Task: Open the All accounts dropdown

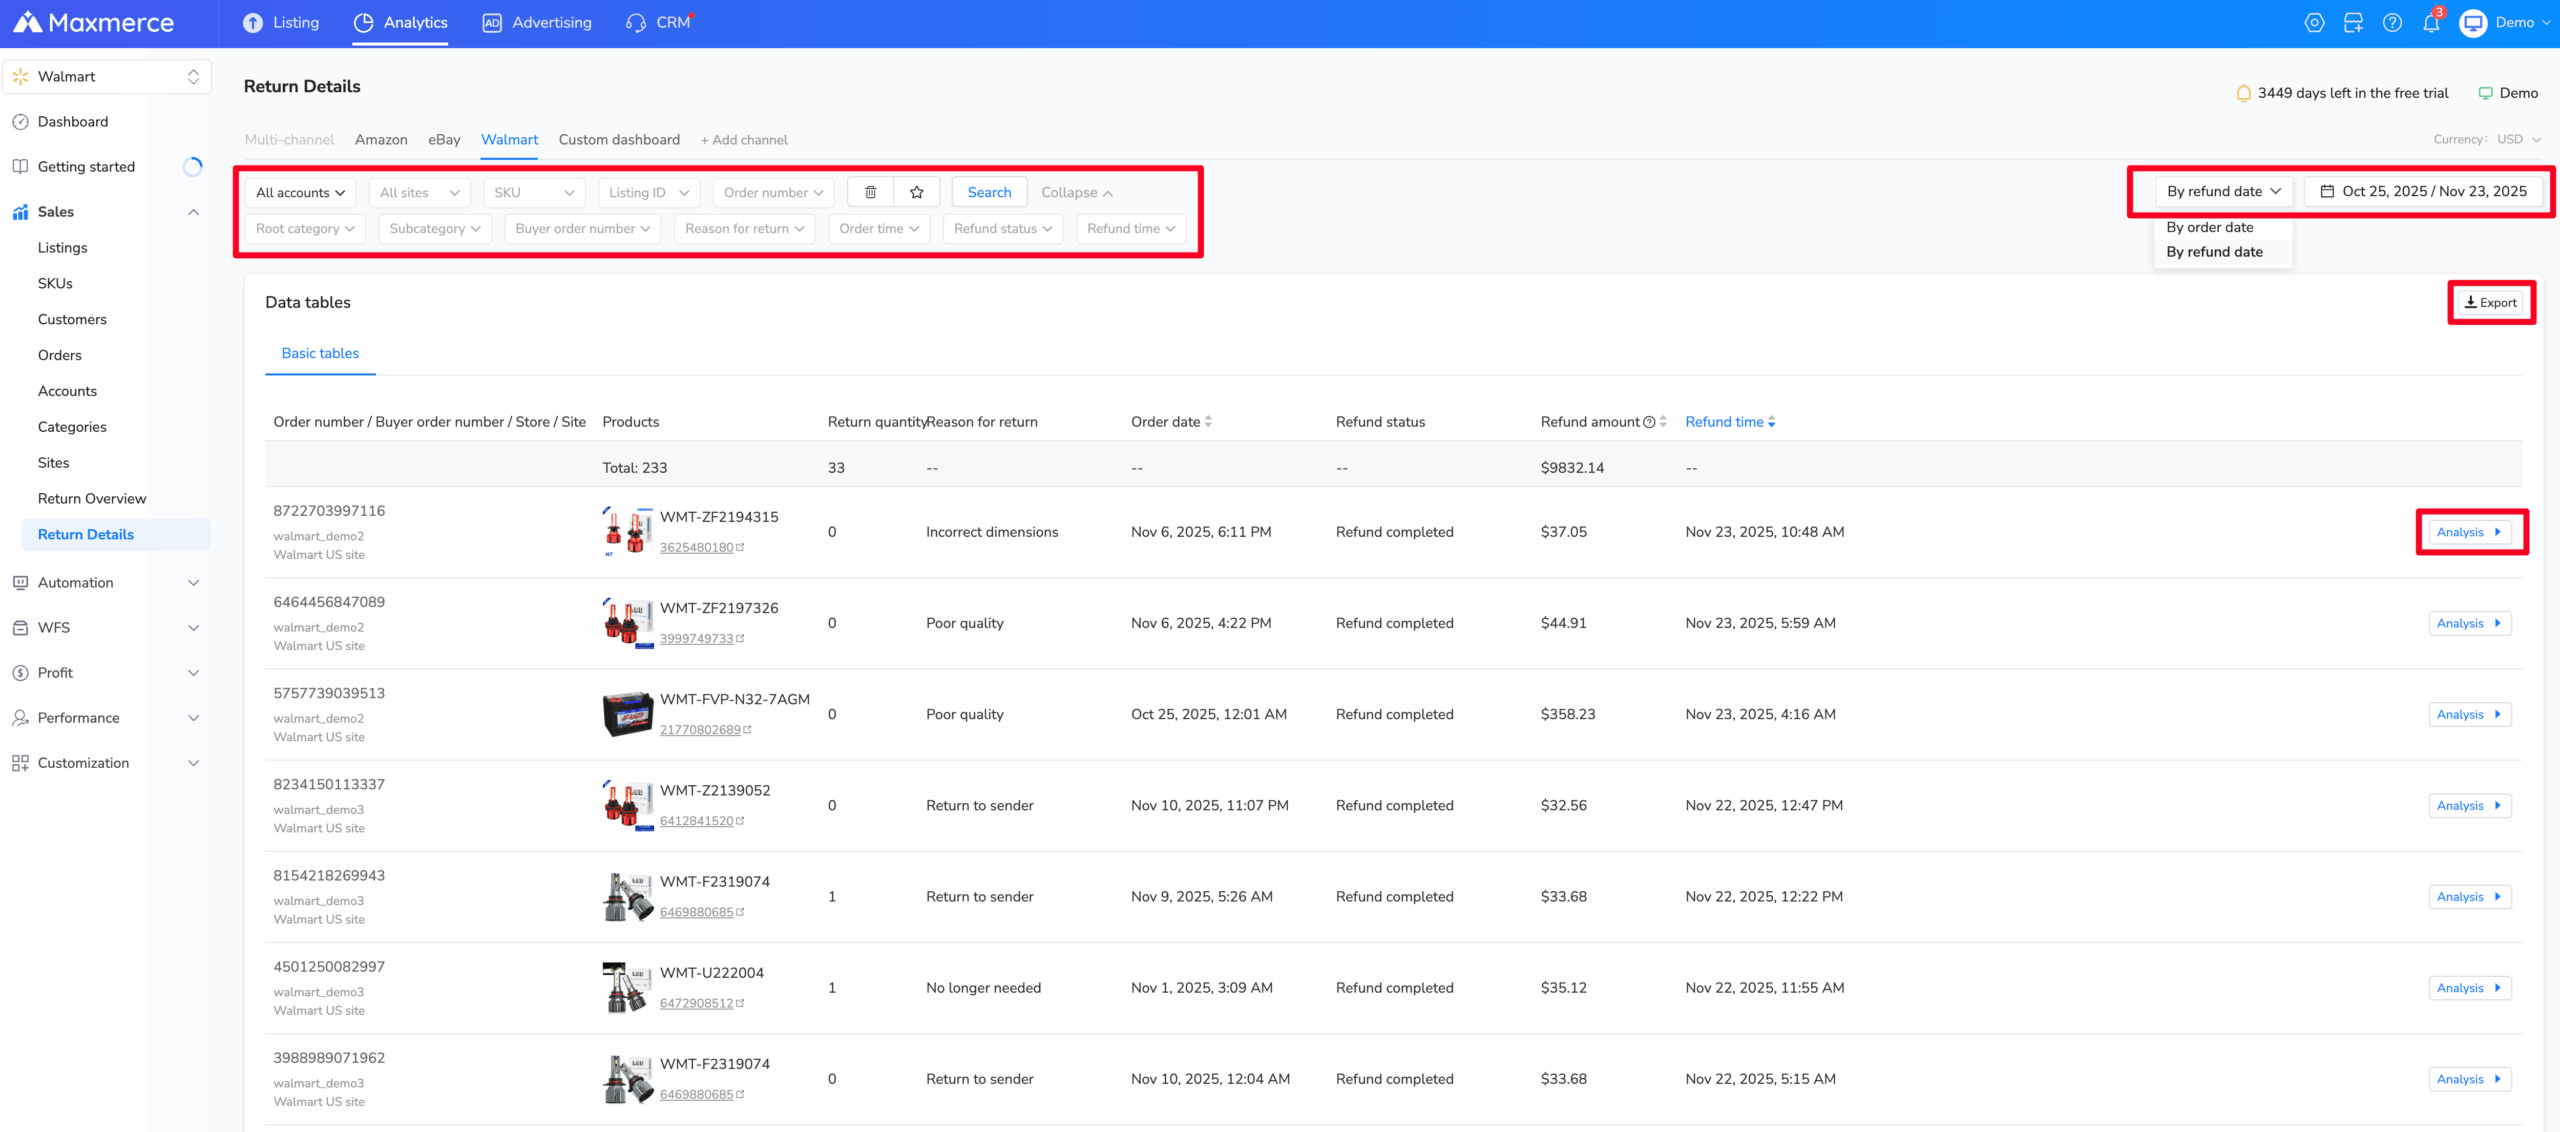Action: click(300, 192)
